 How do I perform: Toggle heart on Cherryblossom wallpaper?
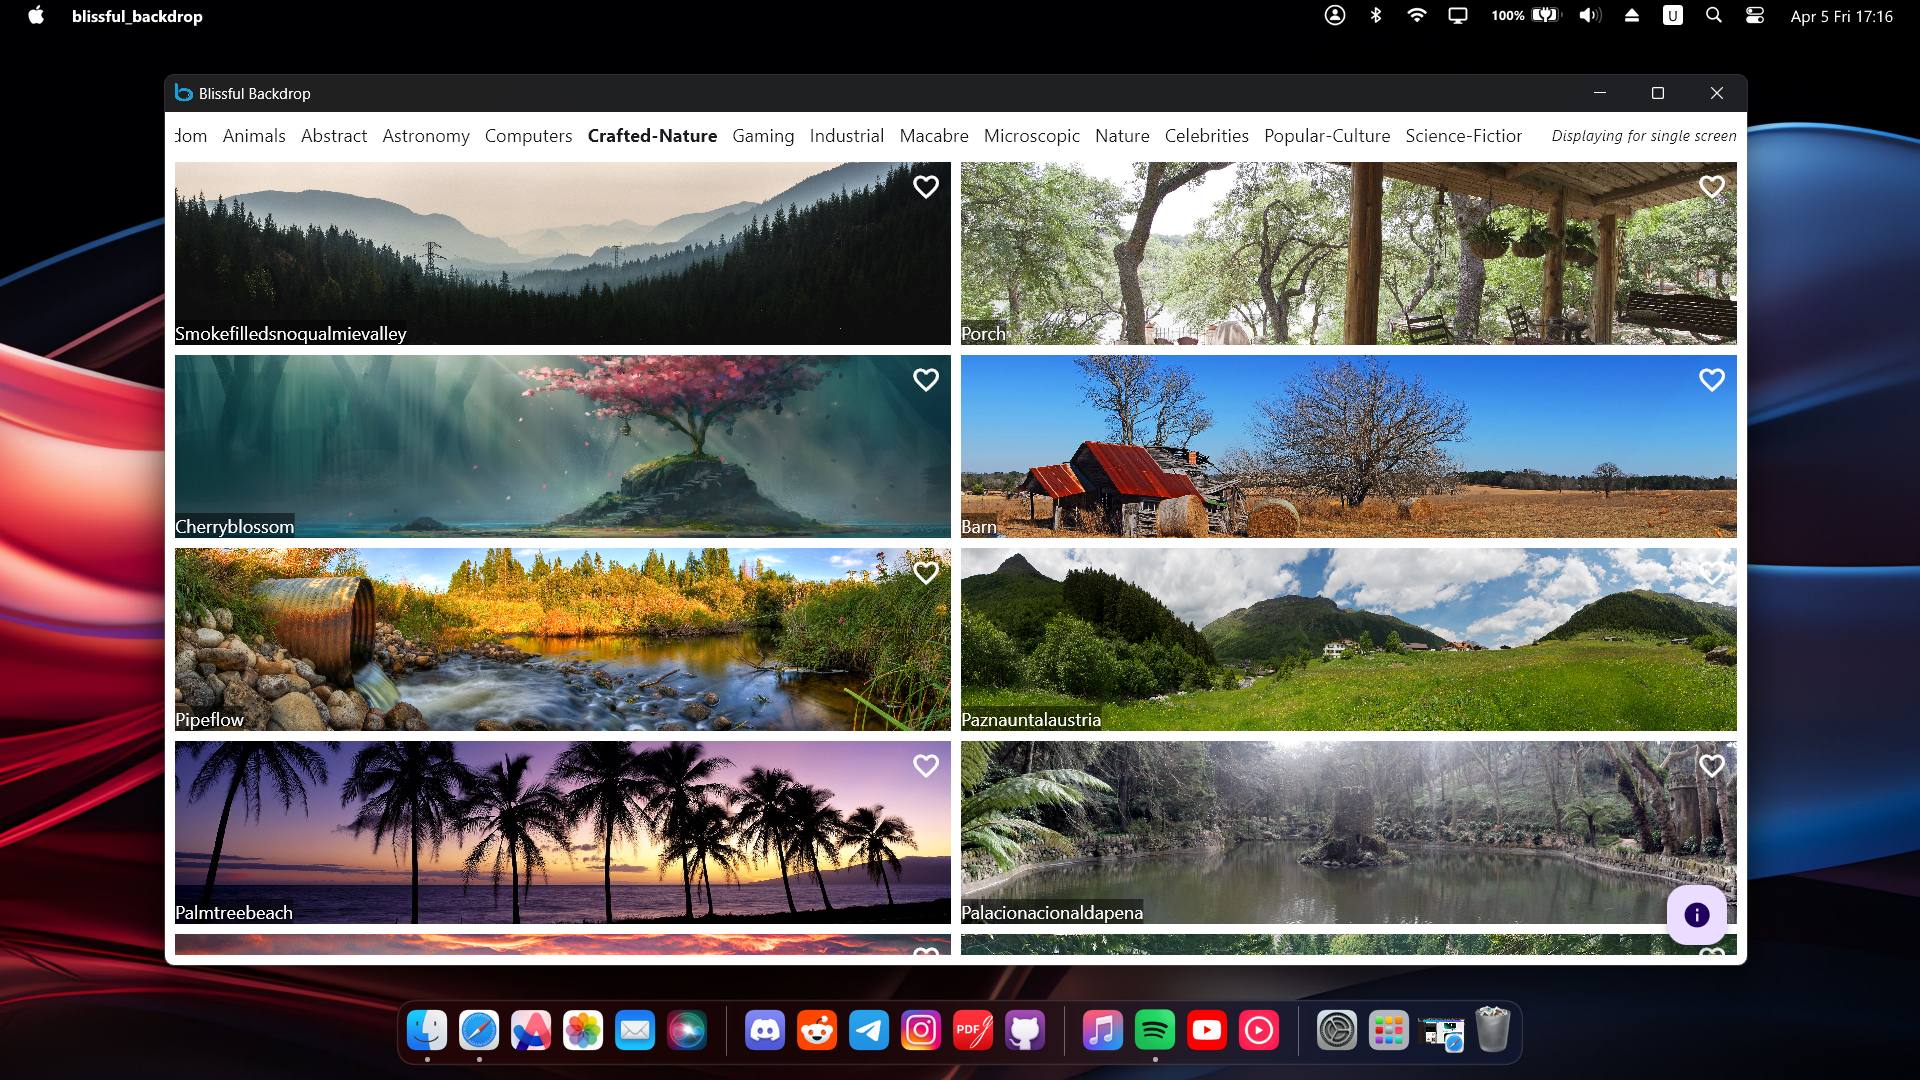point(925,380)
